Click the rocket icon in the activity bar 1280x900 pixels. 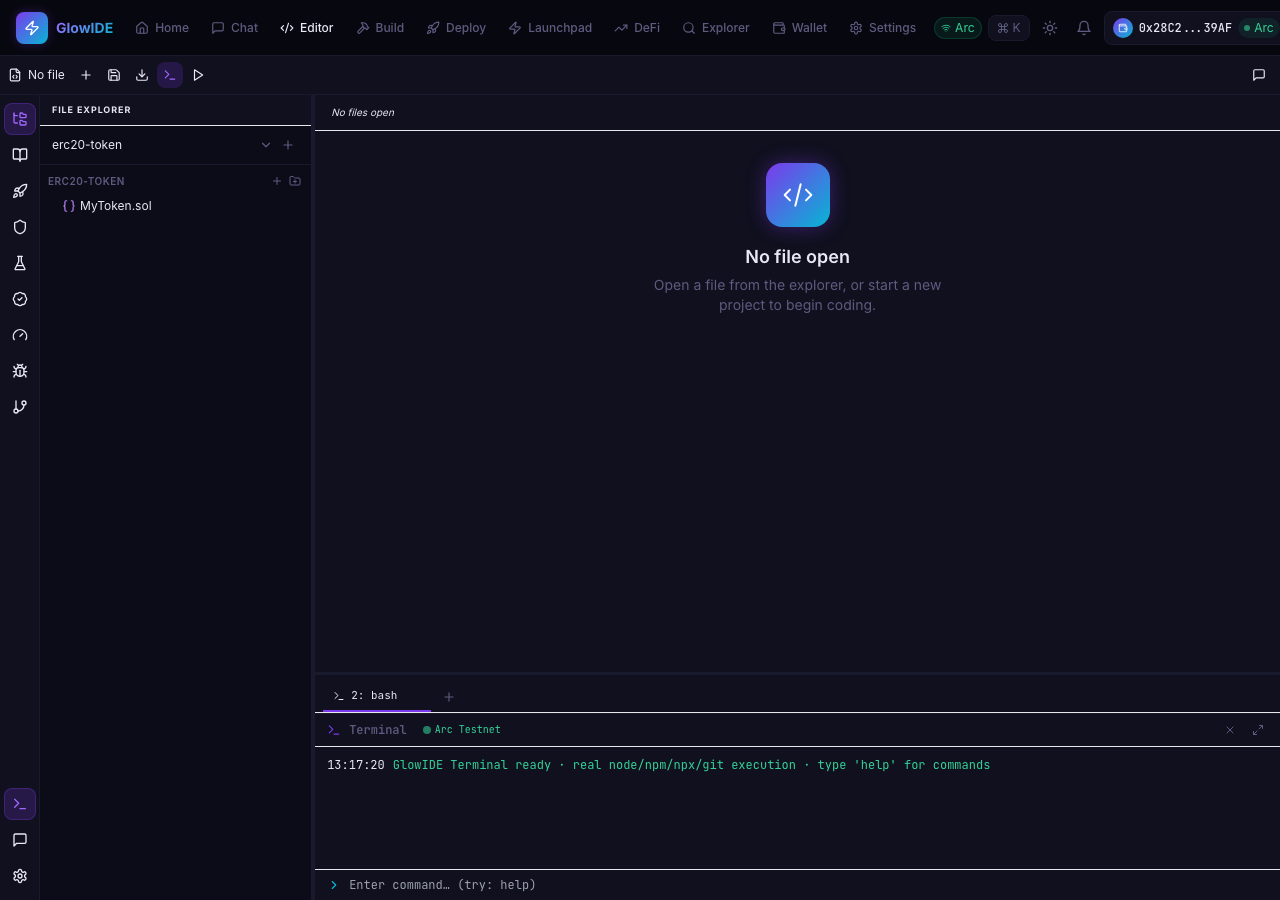(x=20, y=191)
